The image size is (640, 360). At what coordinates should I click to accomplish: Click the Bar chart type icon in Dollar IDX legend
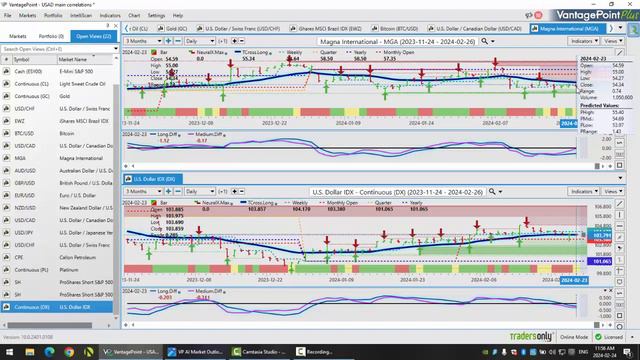click(154, 202)
